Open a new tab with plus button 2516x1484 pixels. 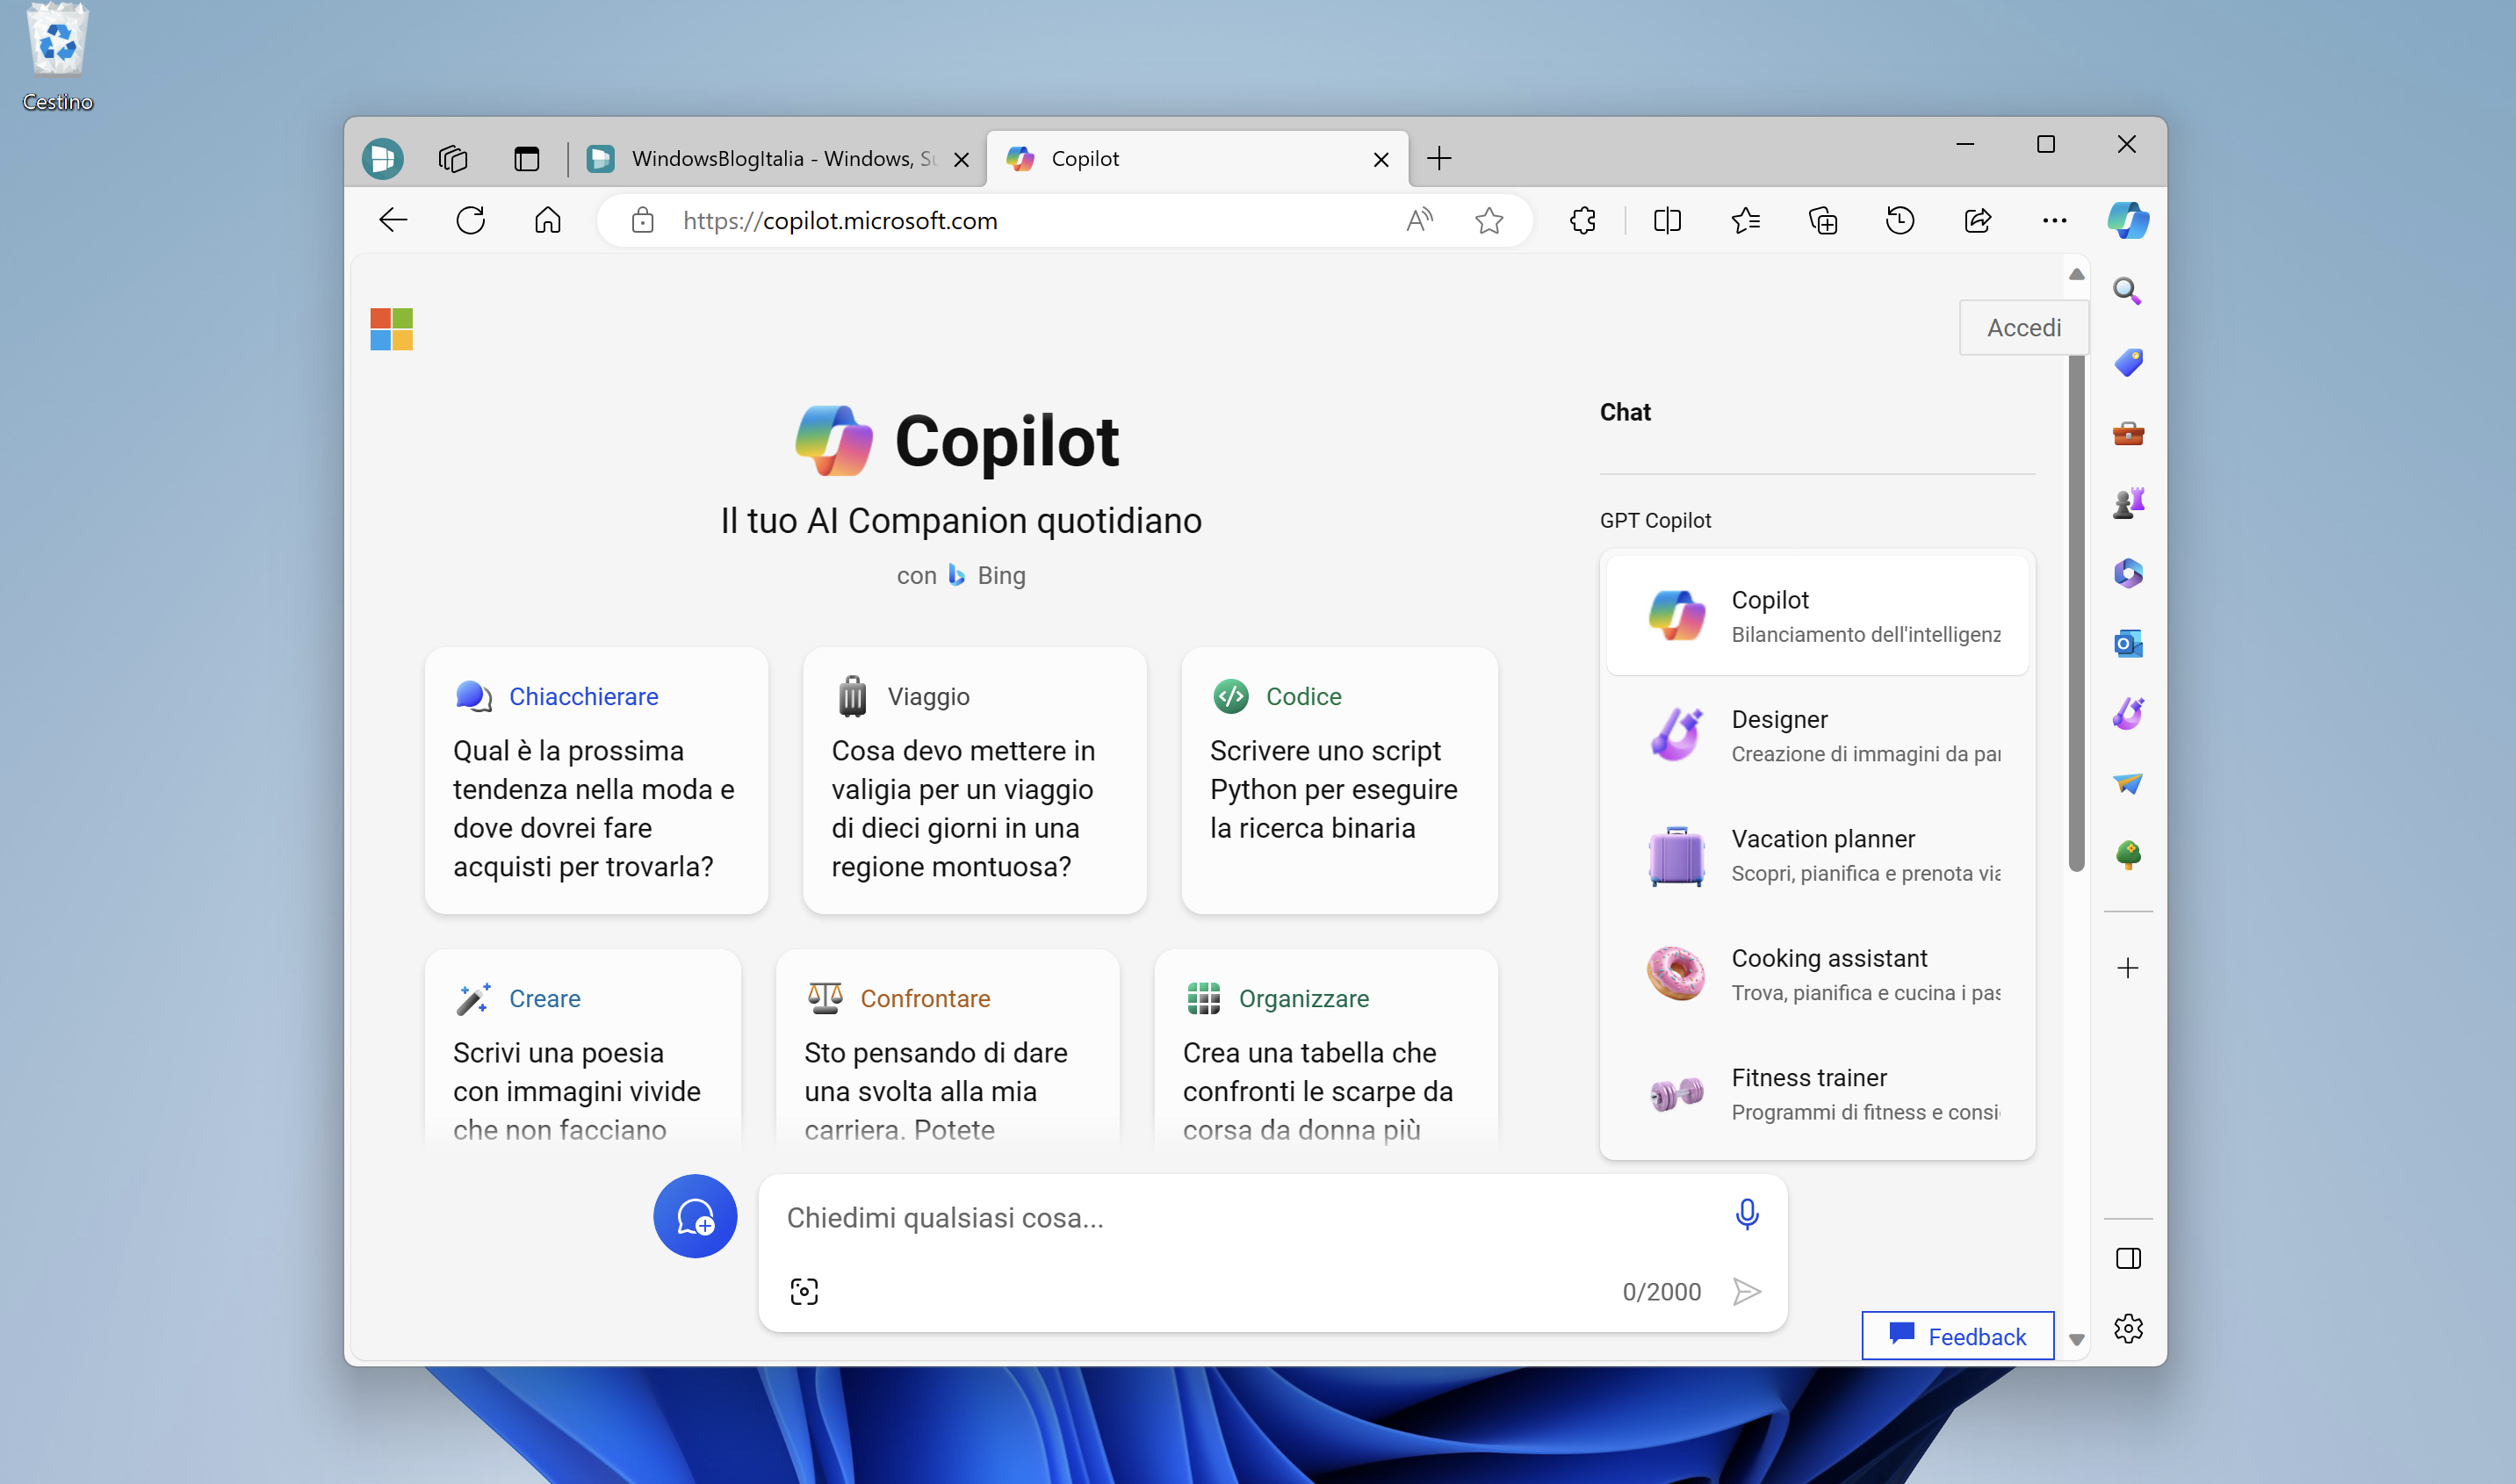(x=1439, y=158)
